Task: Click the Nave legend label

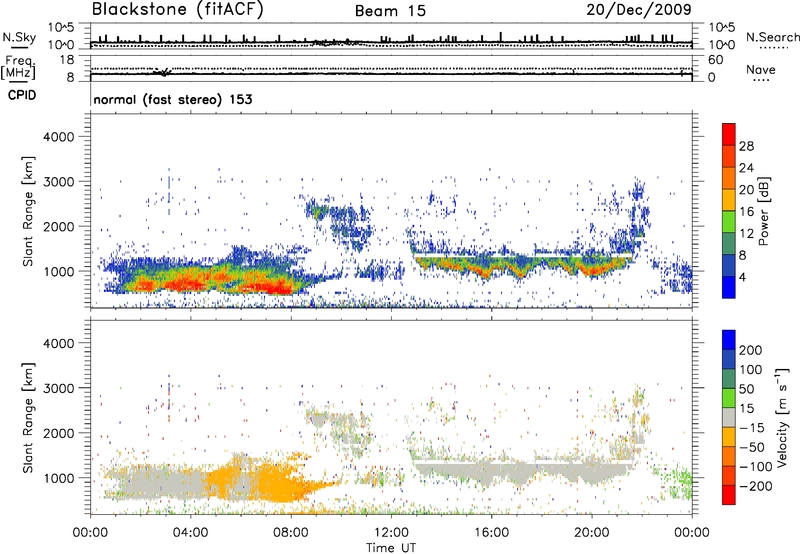Action: tap(761, 70)
